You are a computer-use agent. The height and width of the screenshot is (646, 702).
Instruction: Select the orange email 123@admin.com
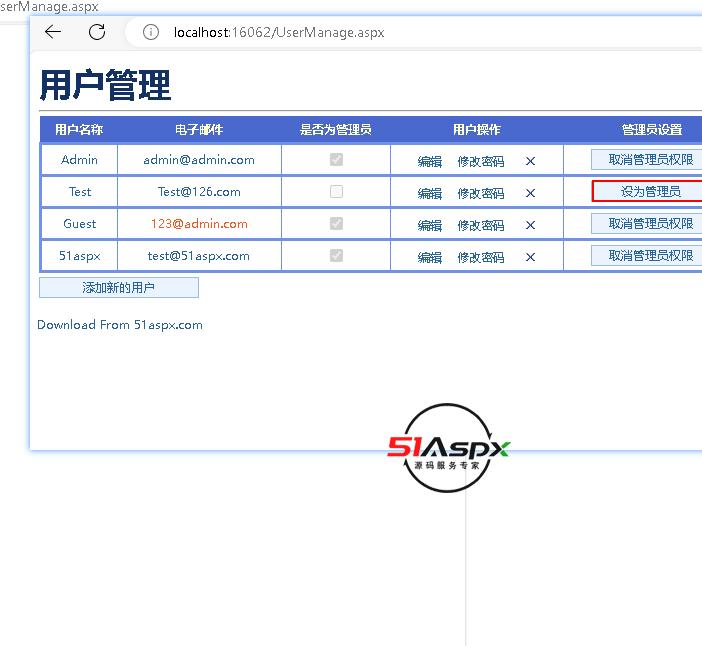tap(199, 224)
